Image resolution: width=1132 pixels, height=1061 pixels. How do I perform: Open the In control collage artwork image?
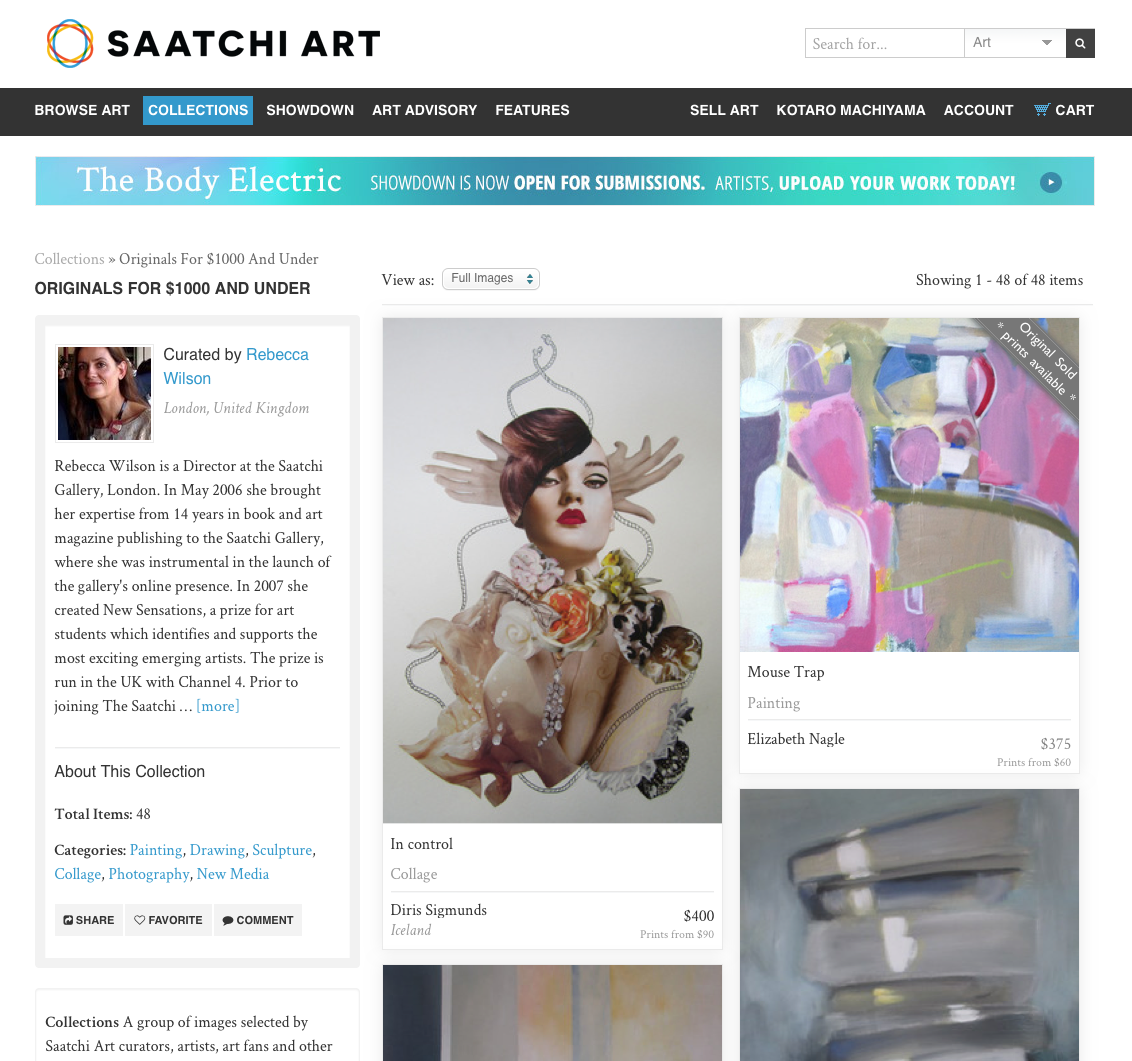[552, 570]
